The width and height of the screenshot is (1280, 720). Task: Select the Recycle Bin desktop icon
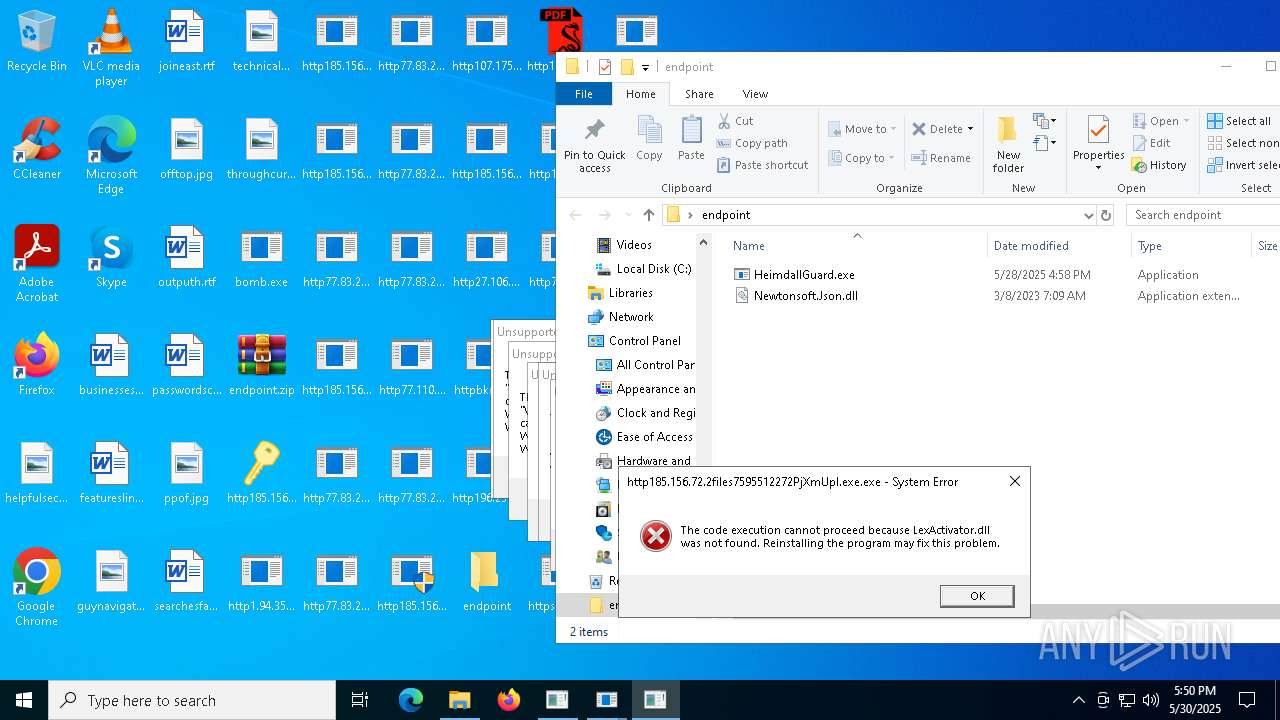click(36, 42)
